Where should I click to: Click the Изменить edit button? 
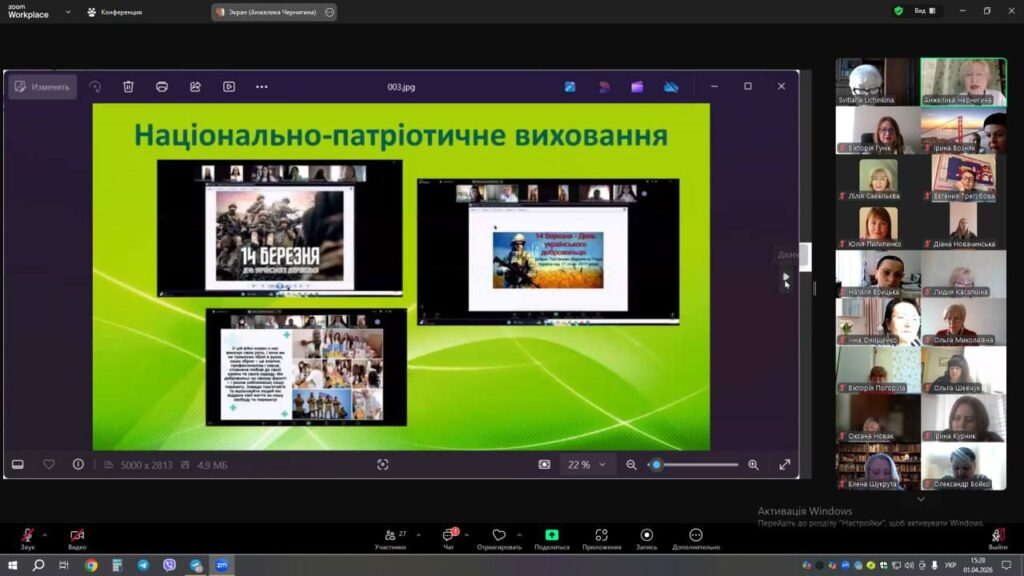[42, 87]
